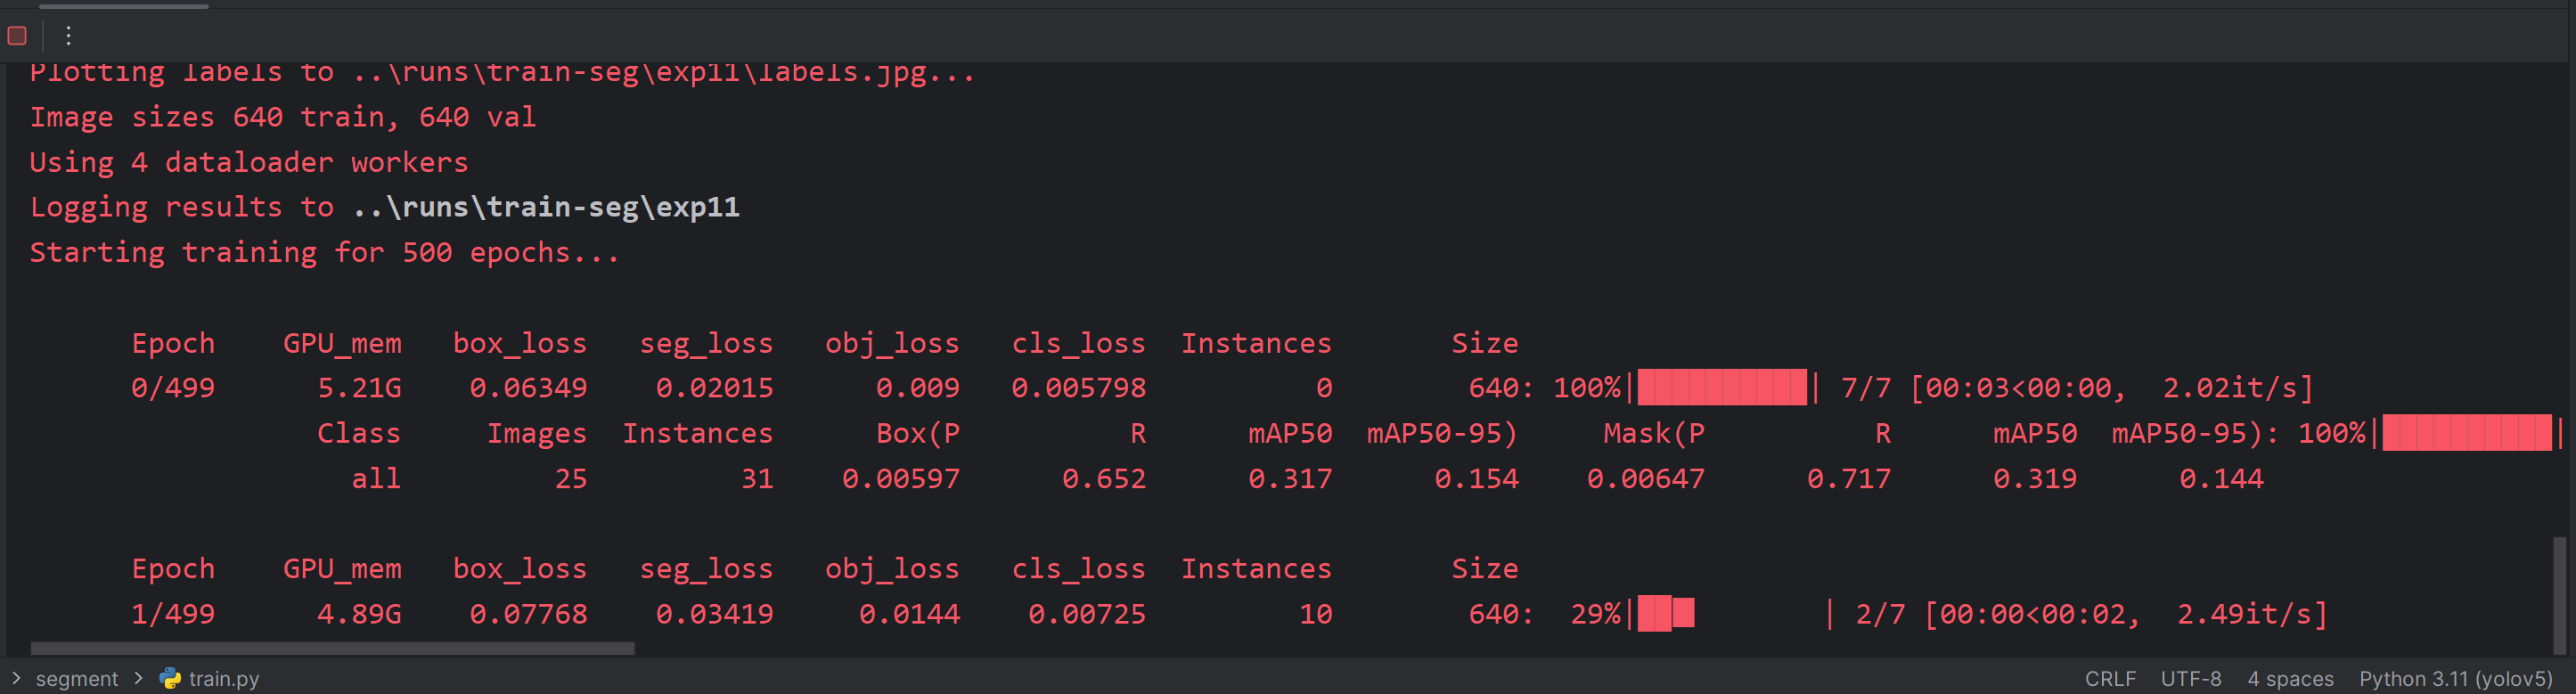Click the recall value '0.717'
This screenshot has width=2576, height=694.
coord(1849,479)
